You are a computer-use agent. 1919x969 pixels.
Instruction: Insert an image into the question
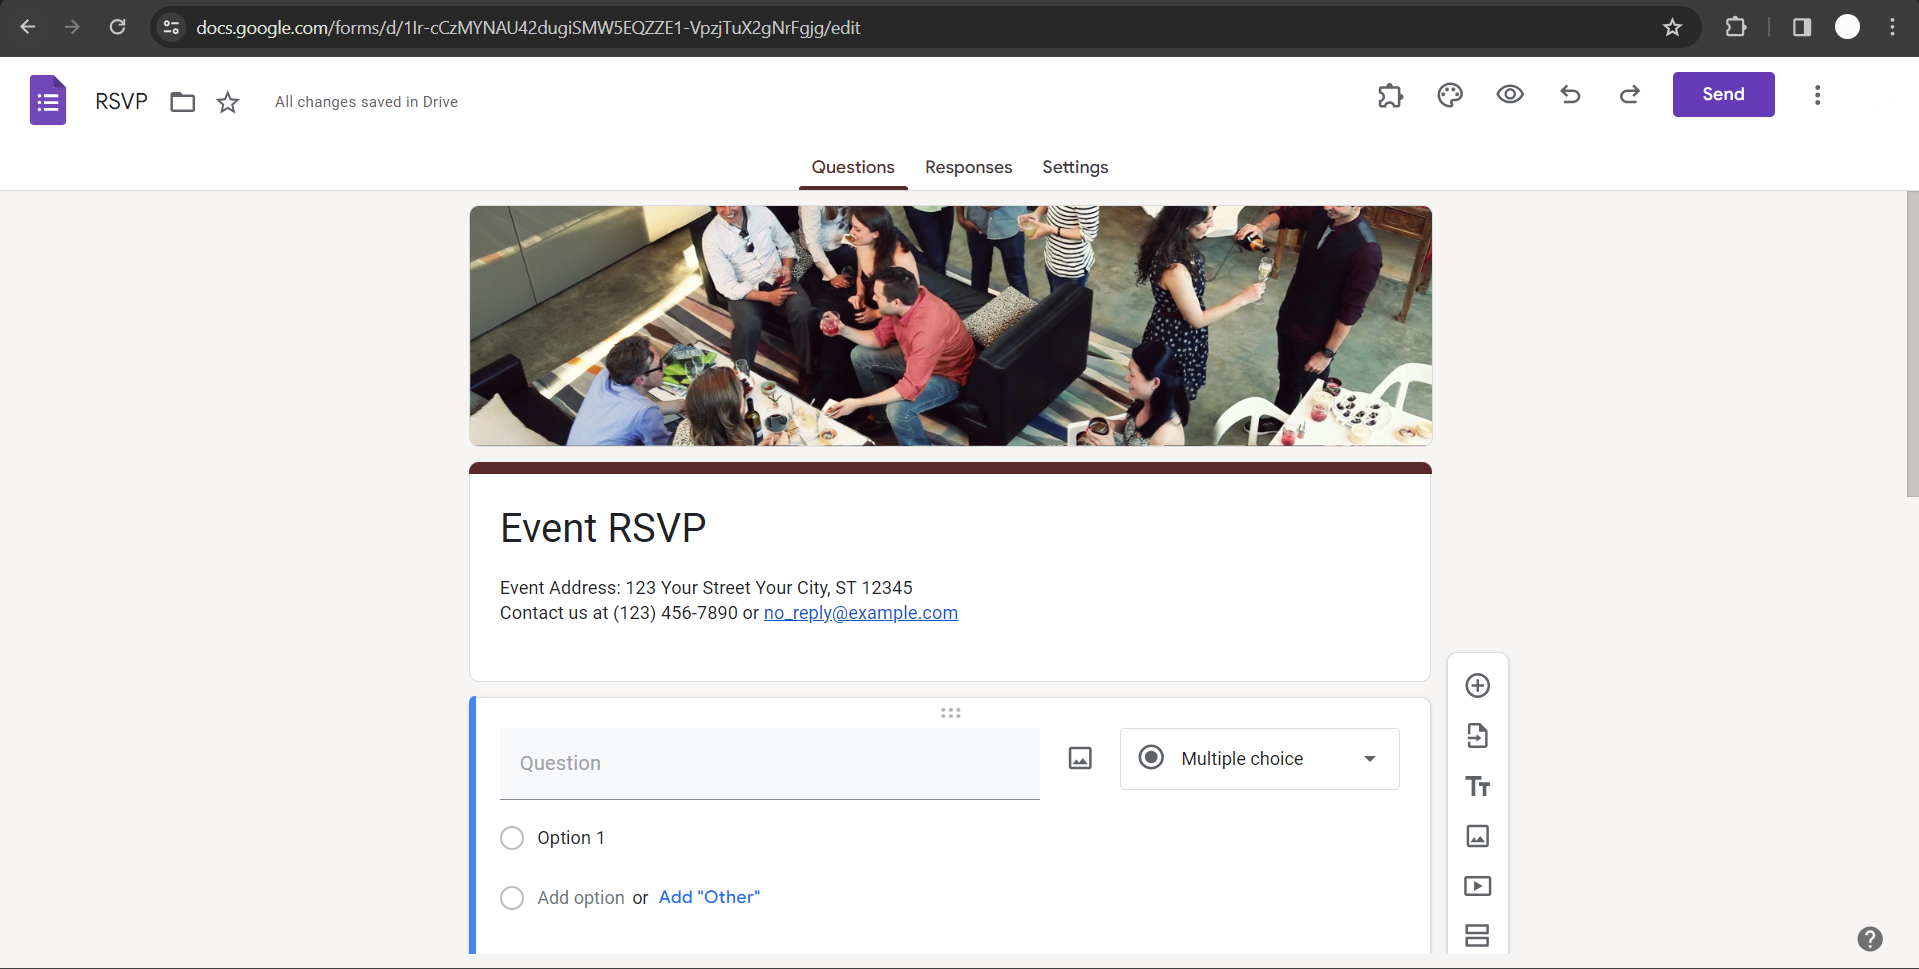(1080, 758)
